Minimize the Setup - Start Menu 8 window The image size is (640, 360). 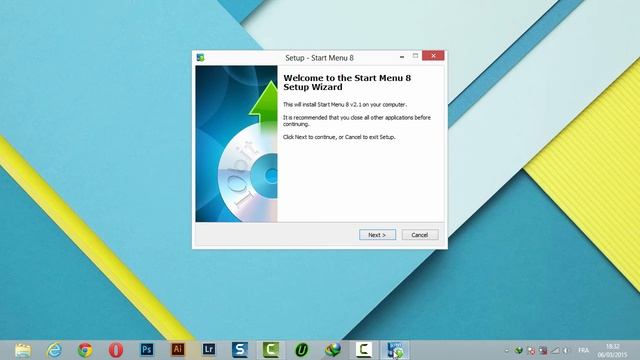pos(402,56)
